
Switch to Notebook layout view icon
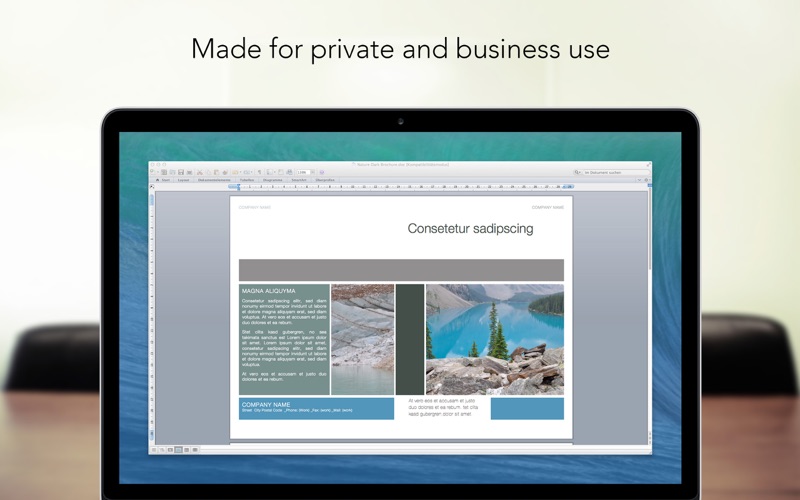(x=186, y=449)
